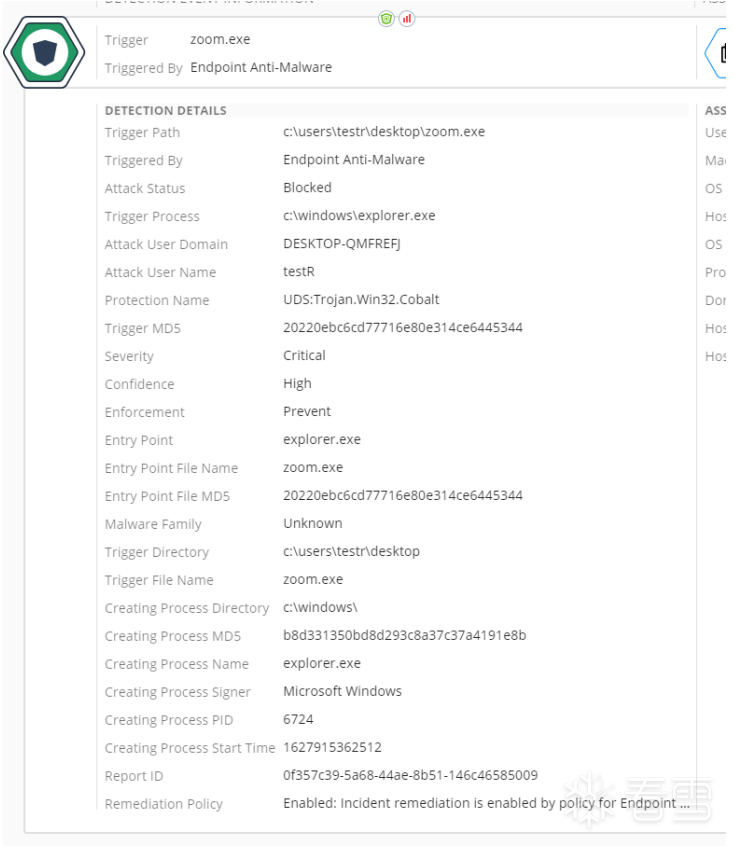Click the Creating Process MD5 value
The image size is (734, 852).
click(x=404, y=635)
